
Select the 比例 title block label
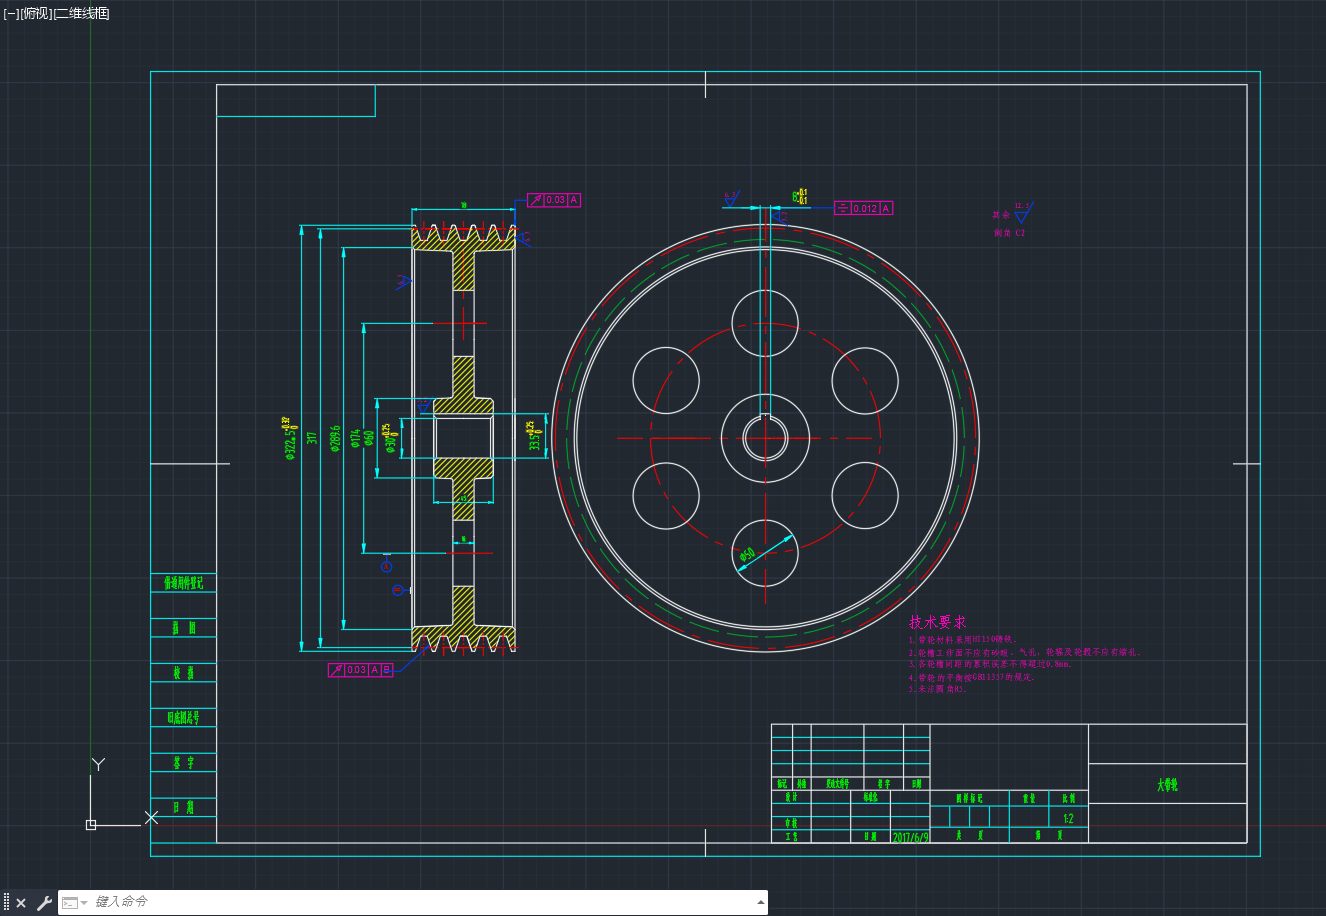point(1068,798)
